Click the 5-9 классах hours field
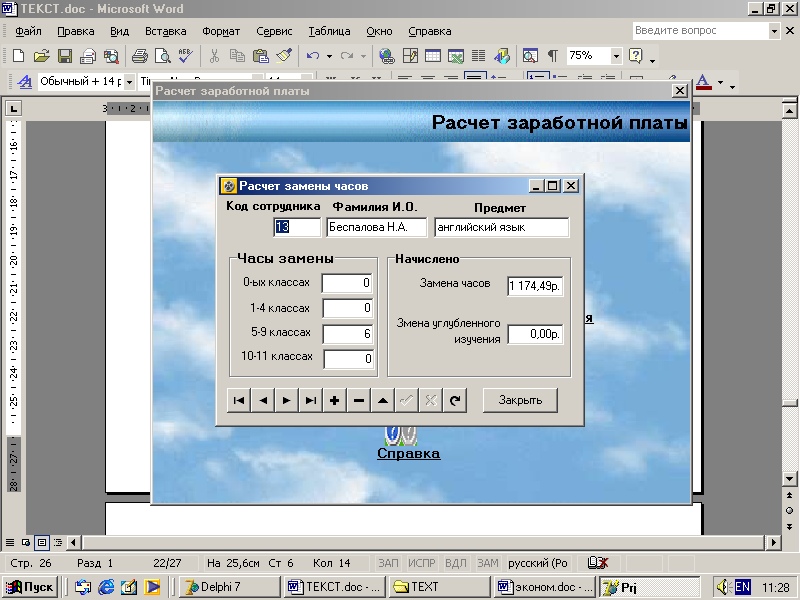Screen dimensions: 800x600 point(347,334)
